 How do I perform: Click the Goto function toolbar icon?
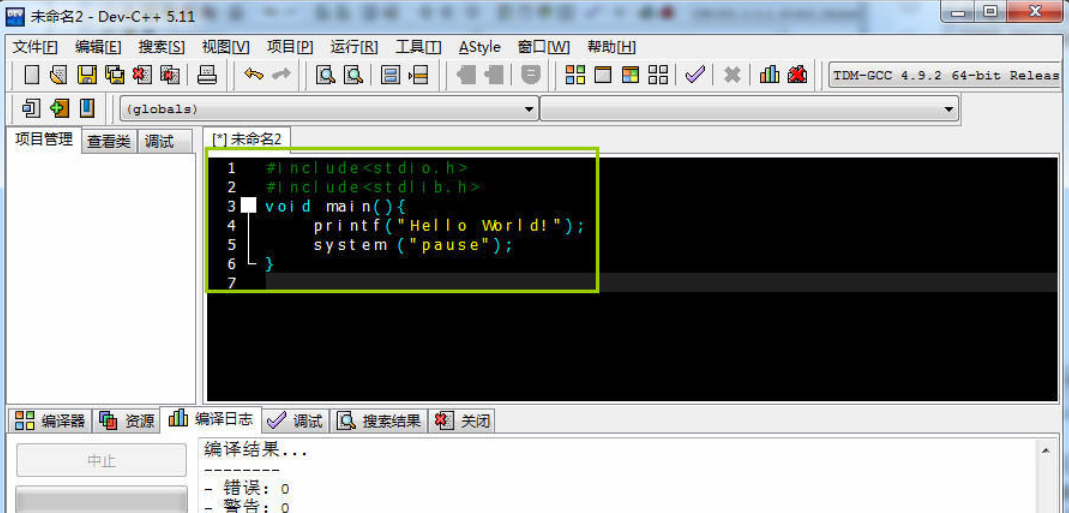390,74
